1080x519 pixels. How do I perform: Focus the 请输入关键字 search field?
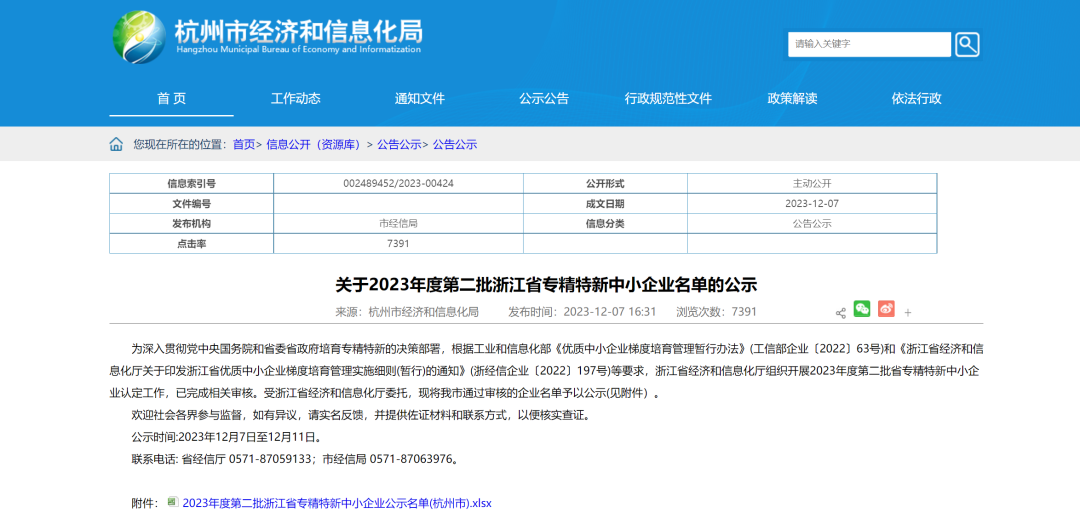[x=868, y=44]
